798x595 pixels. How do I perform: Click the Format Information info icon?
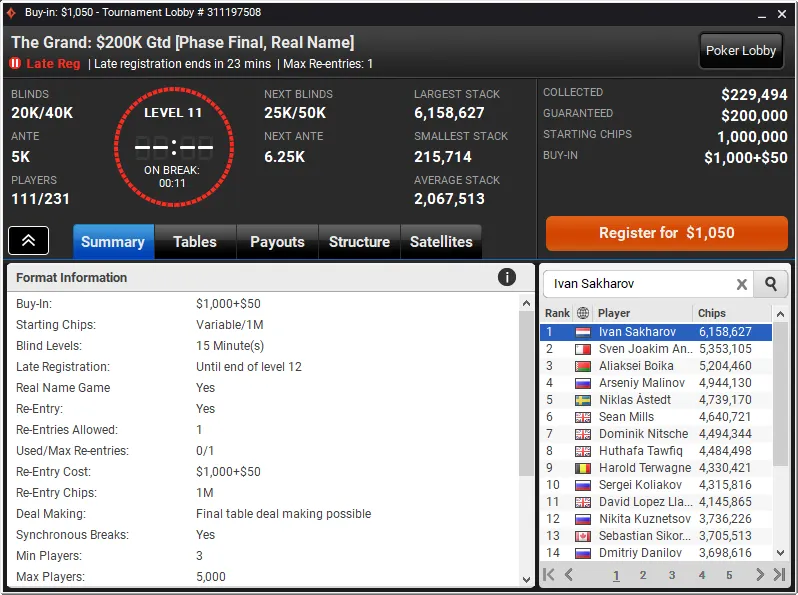(507, 277)
